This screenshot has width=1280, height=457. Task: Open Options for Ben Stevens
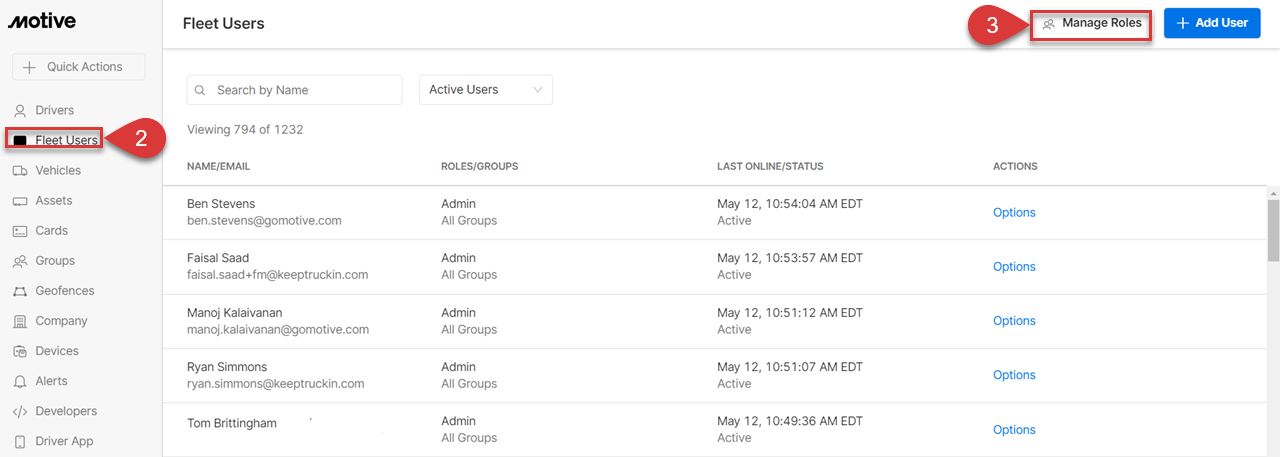1014,212
